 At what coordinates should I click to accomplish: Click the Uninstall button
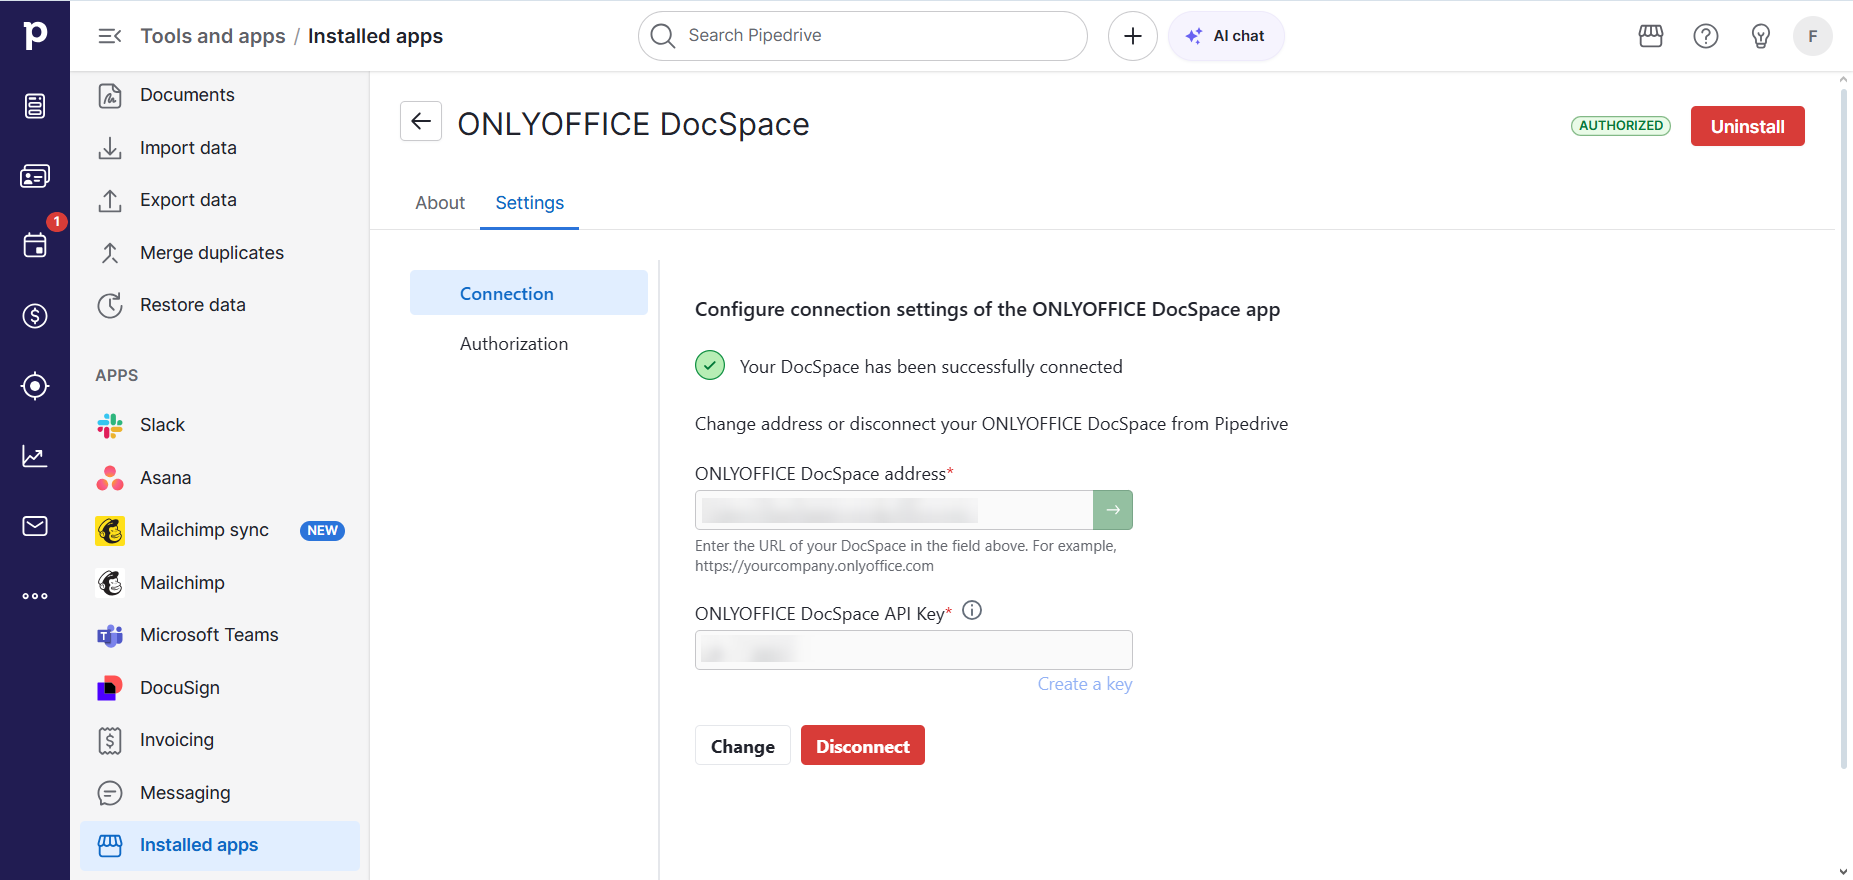click(x=1748, y=126)
